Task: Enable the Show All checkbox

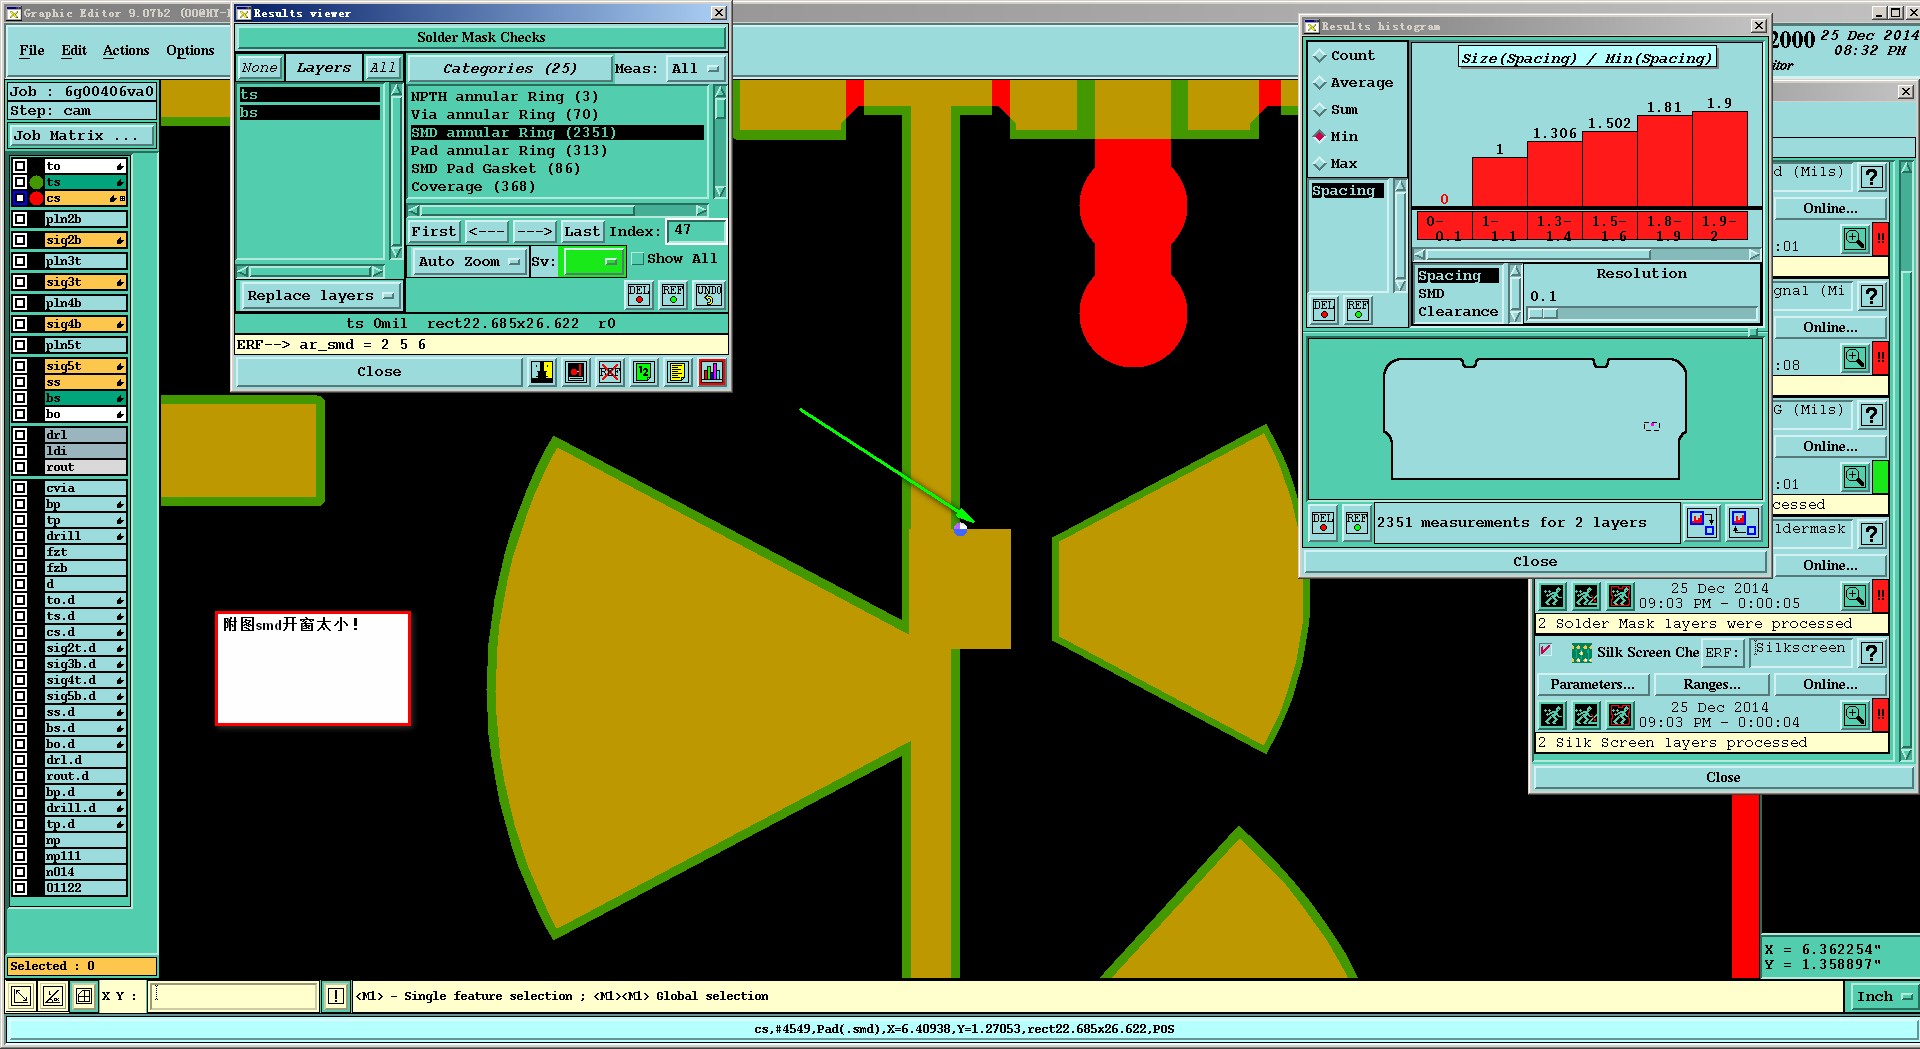Action: (638, 259)
